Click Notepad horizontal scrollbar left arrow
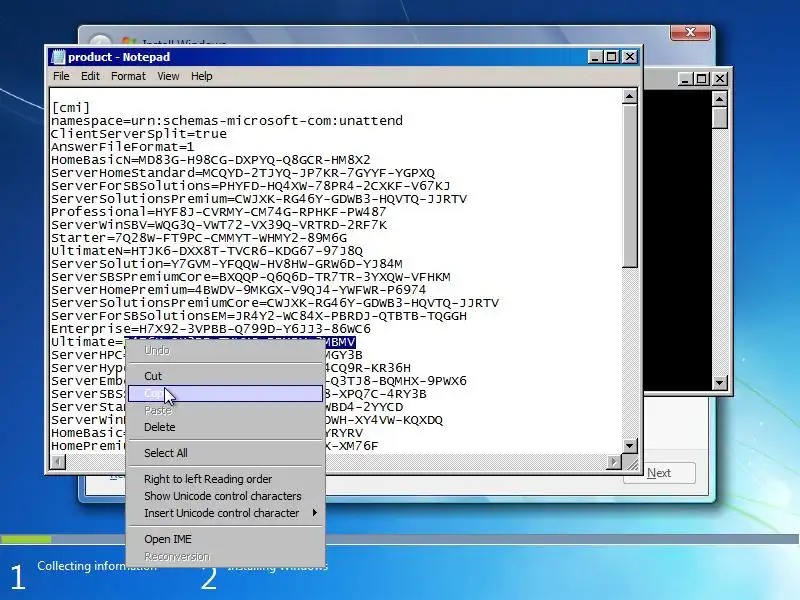Viewport: 800px width, 600px height. pos(58,462)
